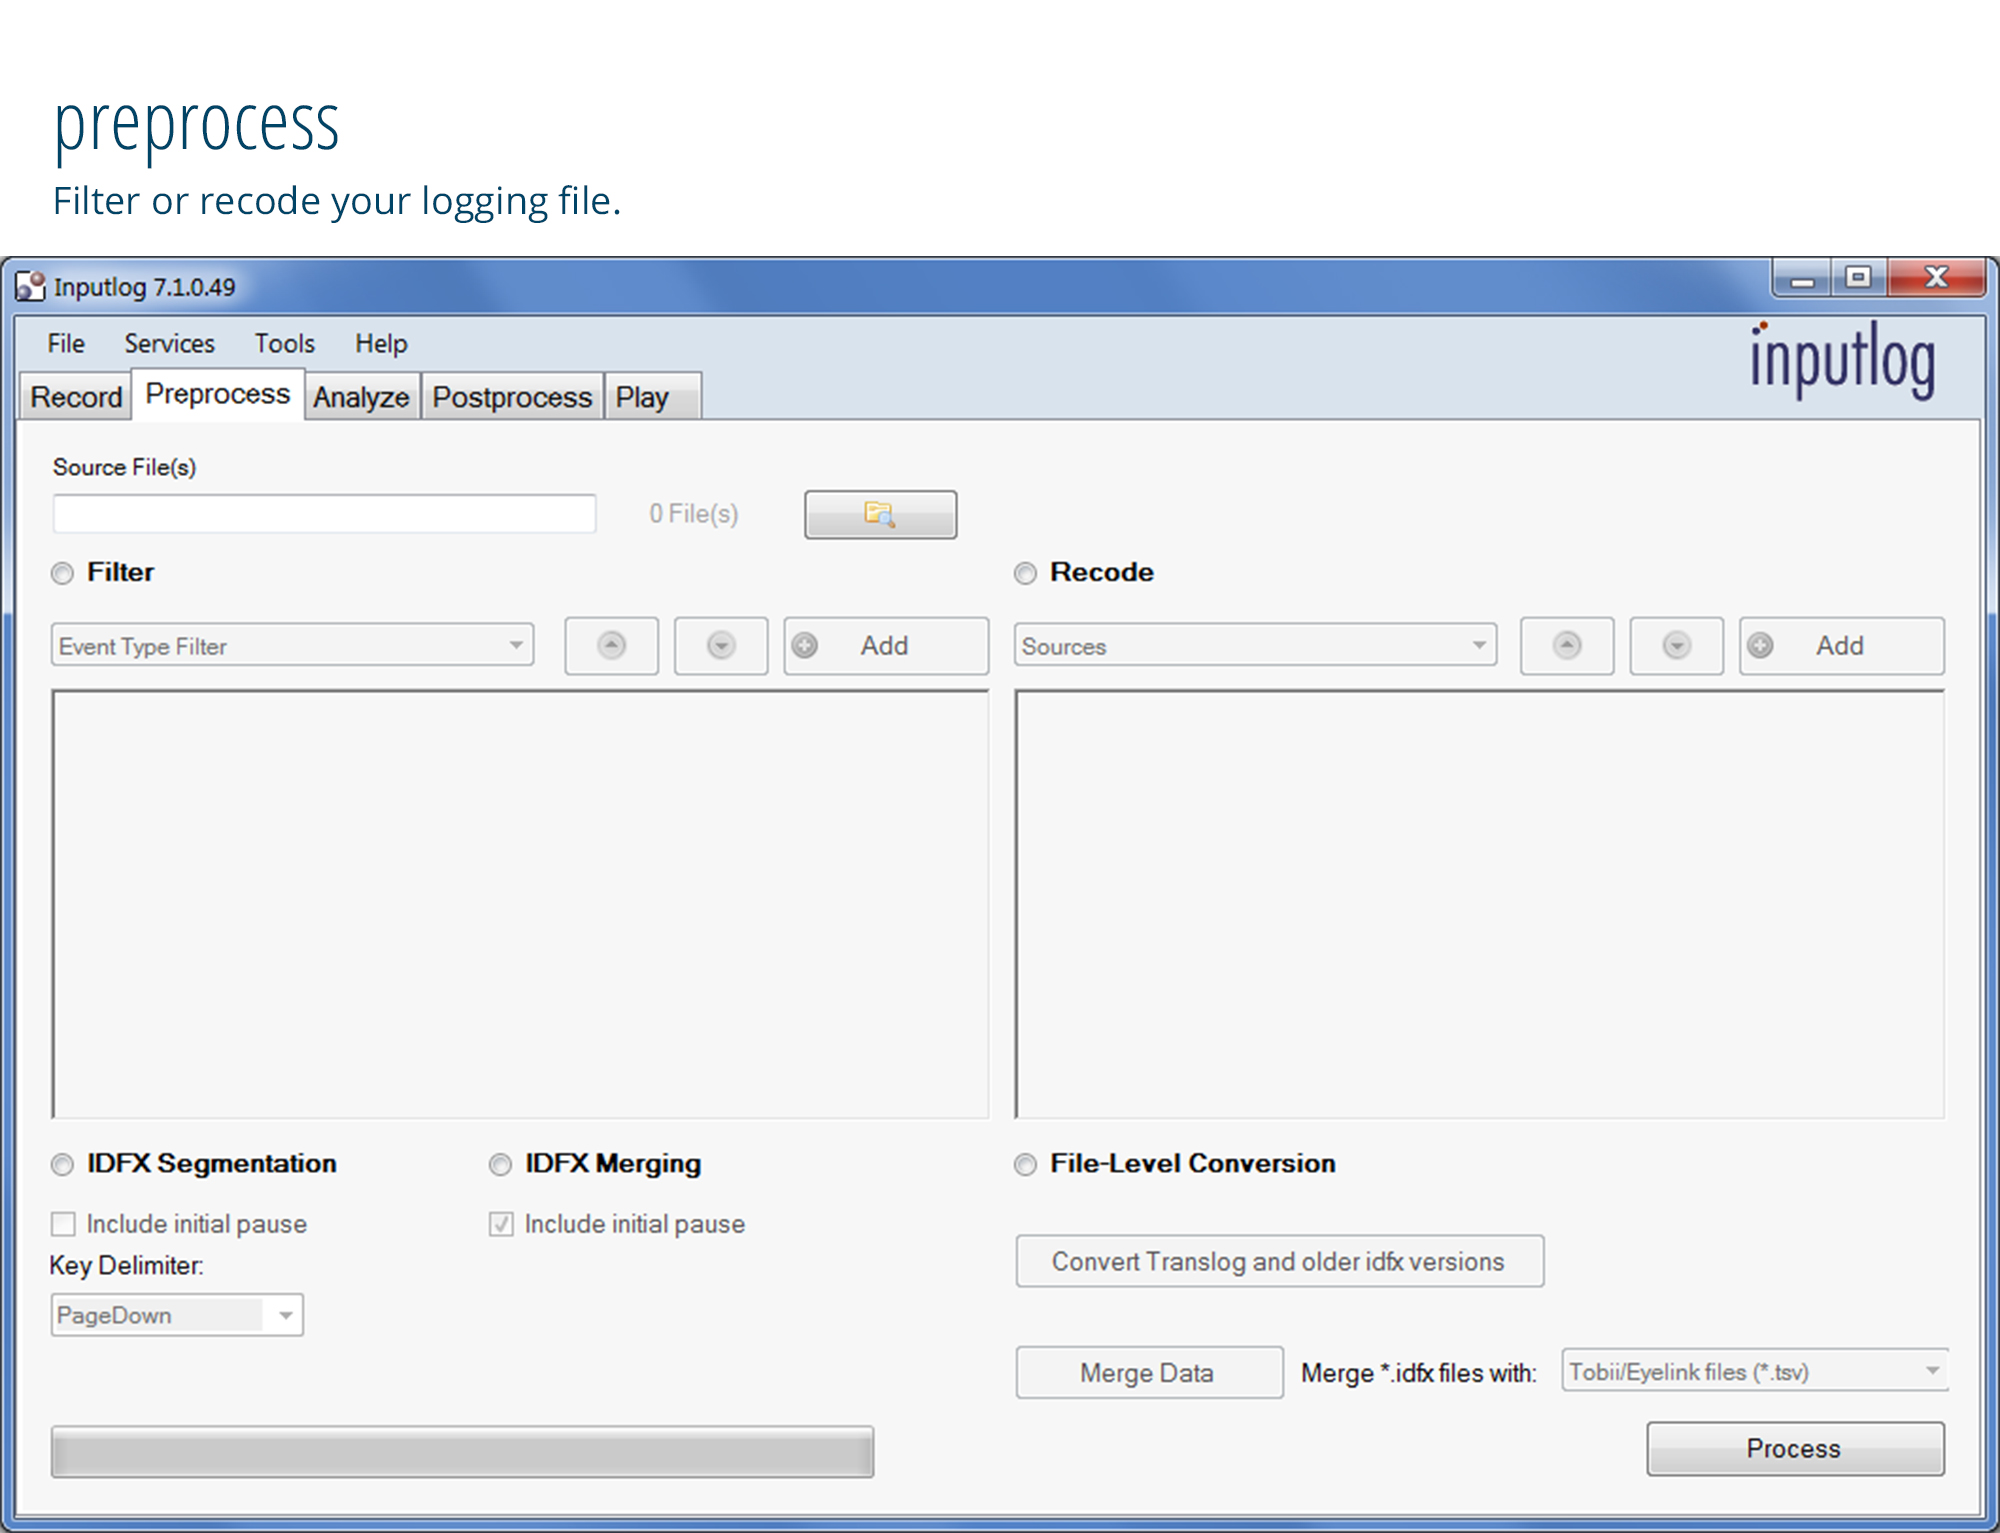Switch to the Postprocess tab
The height and width of the screenshot is (1533, 2000).
point(512,397)
